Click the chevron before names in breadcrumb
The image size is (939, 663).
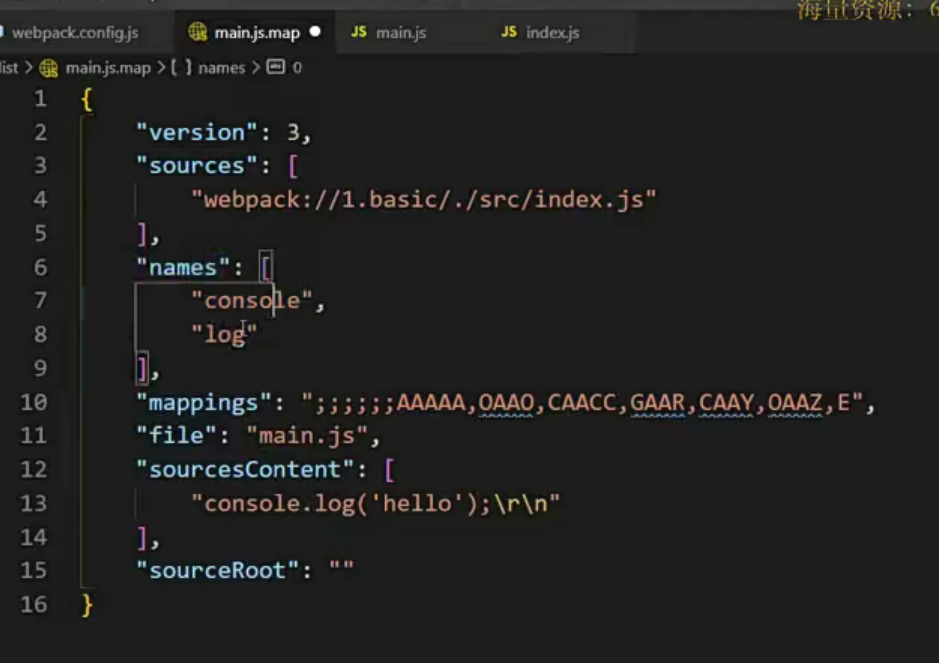(161, 68)
